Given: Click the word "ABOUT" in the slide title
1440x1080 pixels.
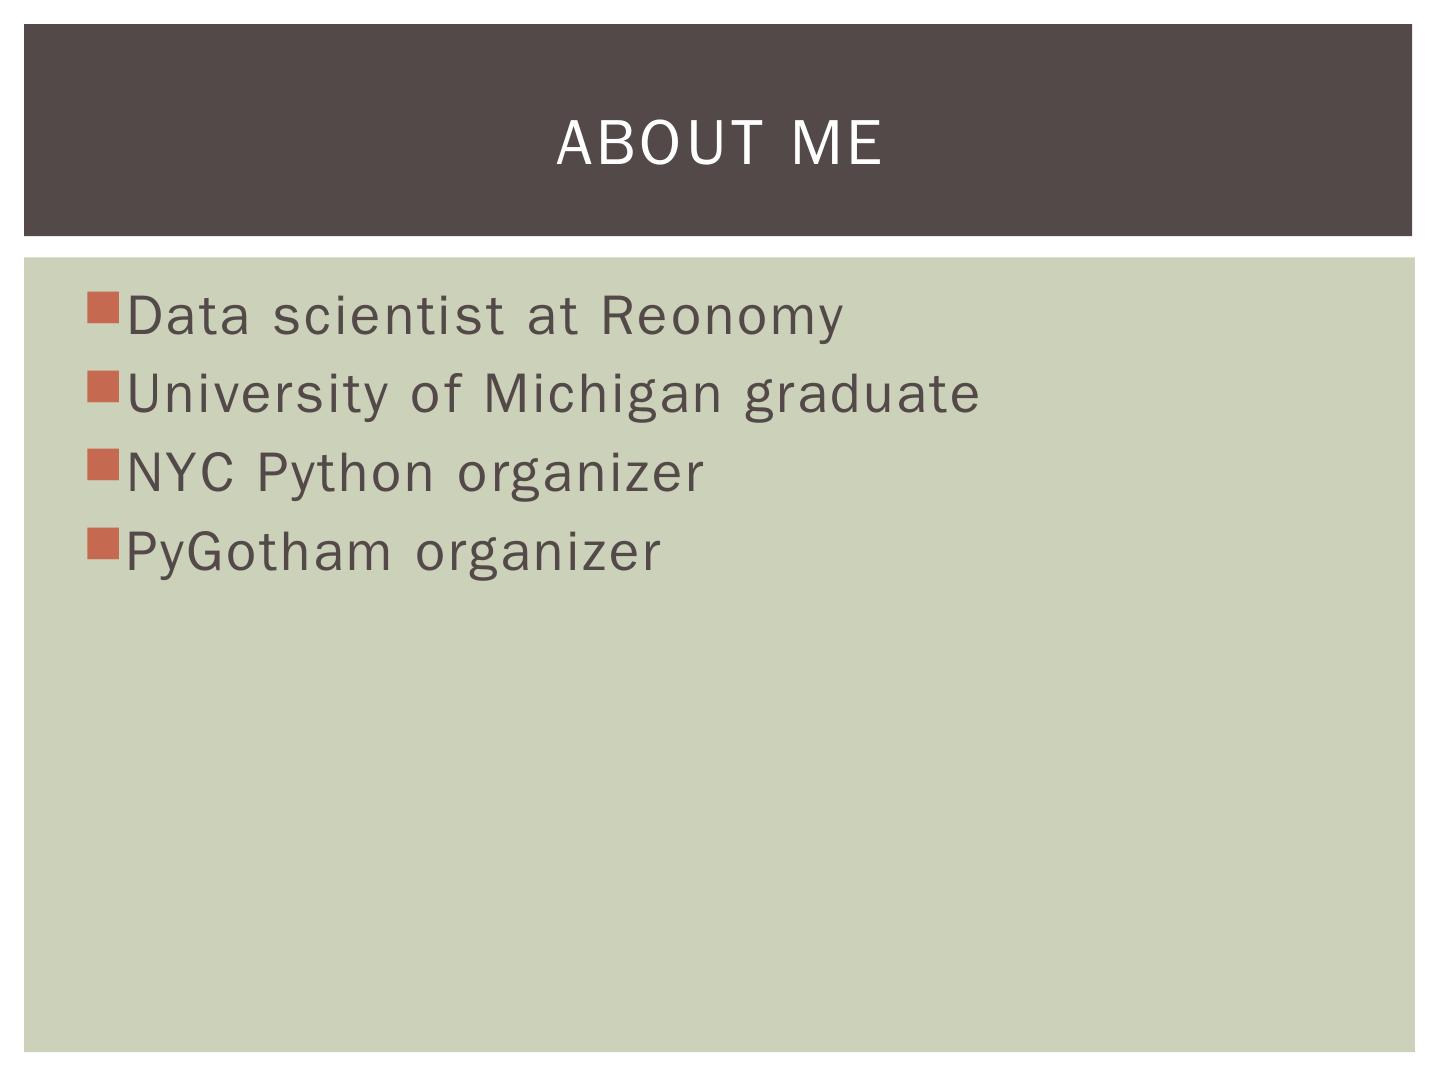Looking at the screenshot, I should (x=660, y=143).
